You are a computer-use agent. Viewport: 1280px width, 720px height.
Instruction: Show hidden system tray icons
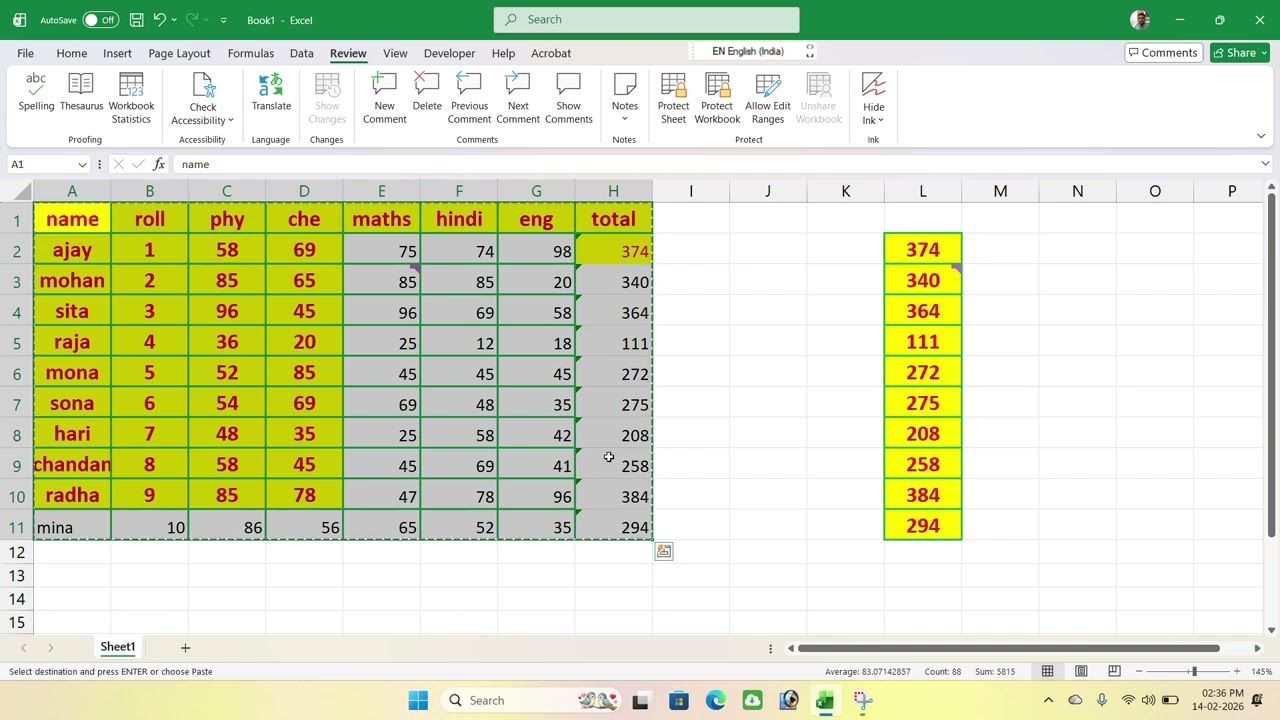1048,700
